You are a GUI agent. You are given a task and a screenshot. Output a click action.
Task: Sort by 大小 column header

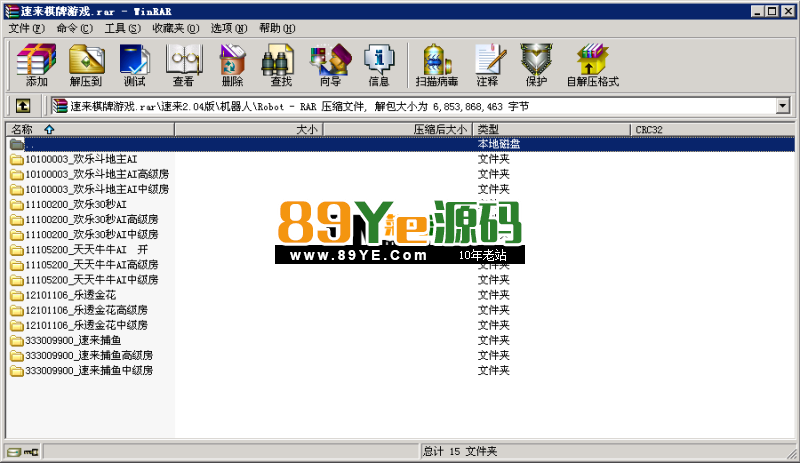tap(249, 130)
